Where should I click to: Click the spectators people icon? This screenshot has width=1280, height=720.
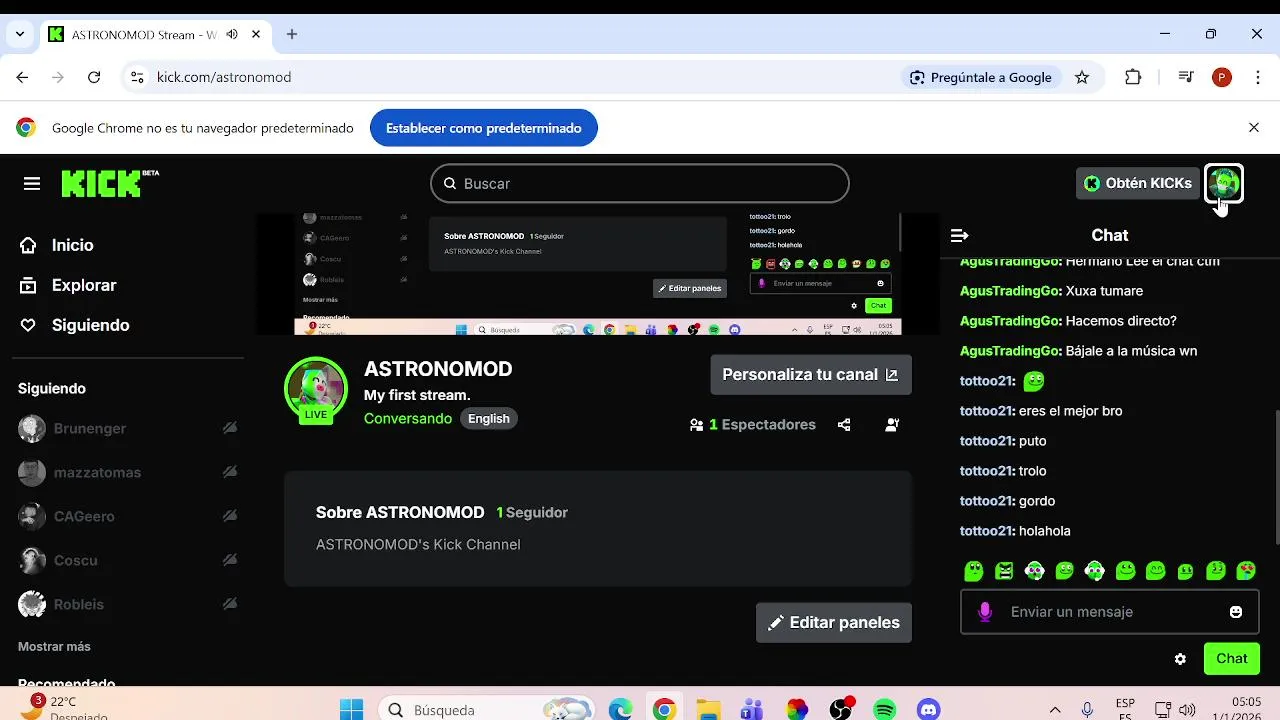pos(696,425)
